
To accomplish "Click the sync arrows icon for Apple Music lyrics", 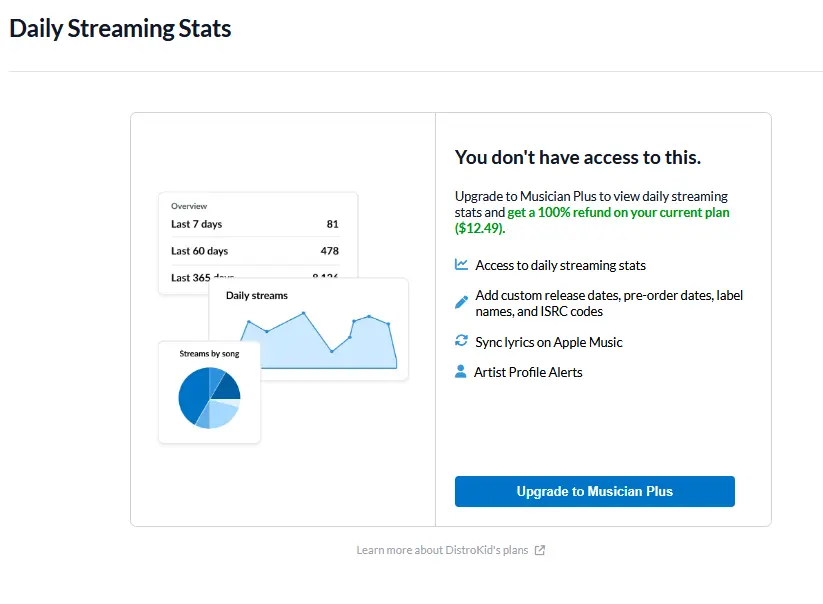I will click(461, 341).
